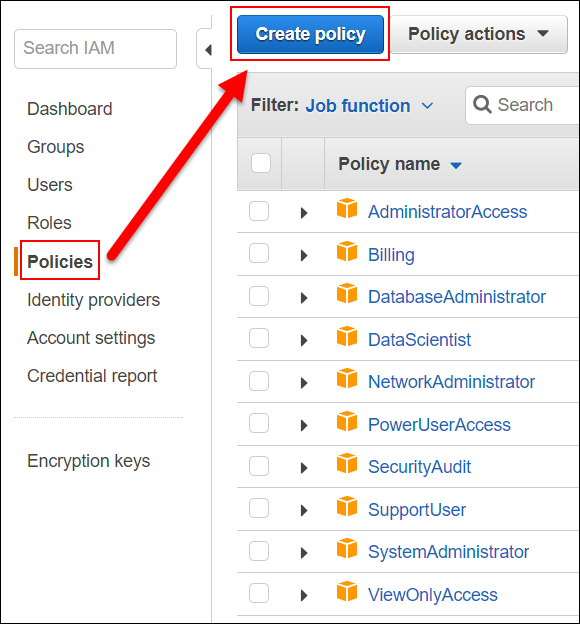The width and height of the screenshot is (580, 624).
Task: Open Account settings in the sidebar
Action: [x=91, y=338]
